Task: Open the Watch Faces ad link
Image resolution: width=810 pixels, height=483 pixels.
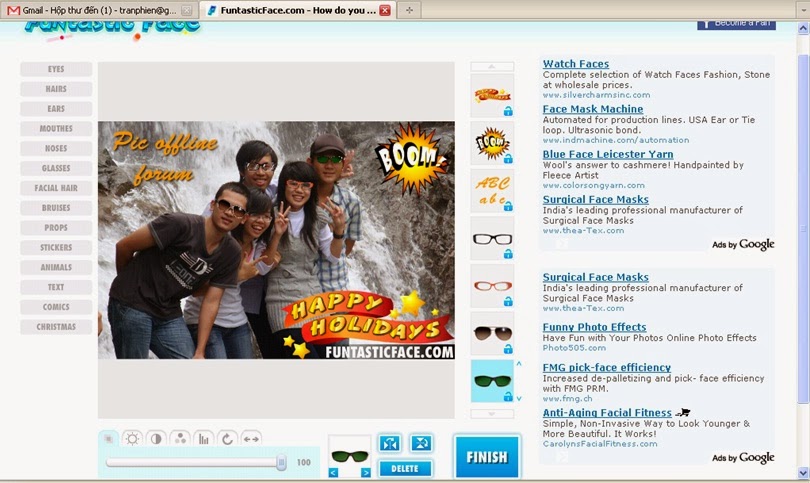Action: tap(575, 64)
